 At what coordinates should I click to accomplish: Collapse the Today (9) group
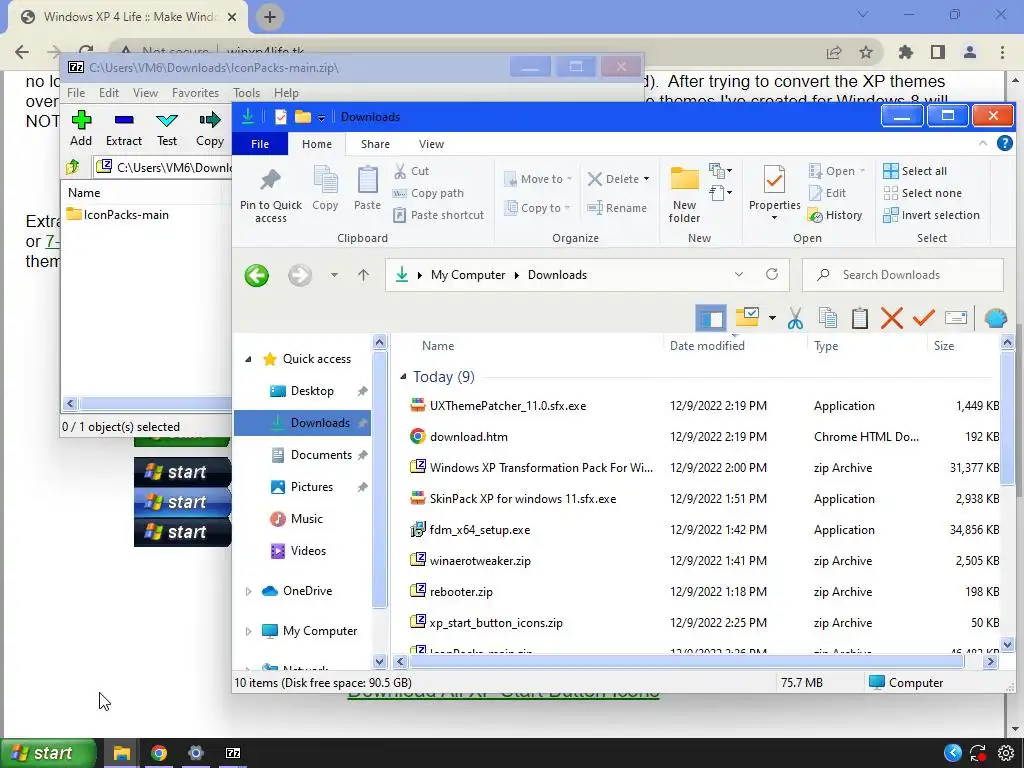coord(403,376)
